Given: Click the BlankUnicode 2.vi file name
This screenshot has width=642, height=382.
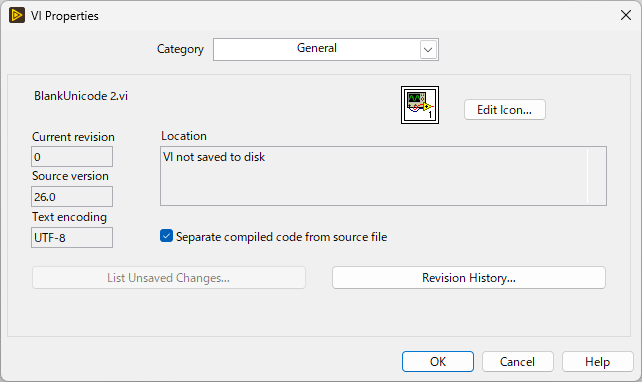Looking at the screenshot, I should tap(81, 96).
